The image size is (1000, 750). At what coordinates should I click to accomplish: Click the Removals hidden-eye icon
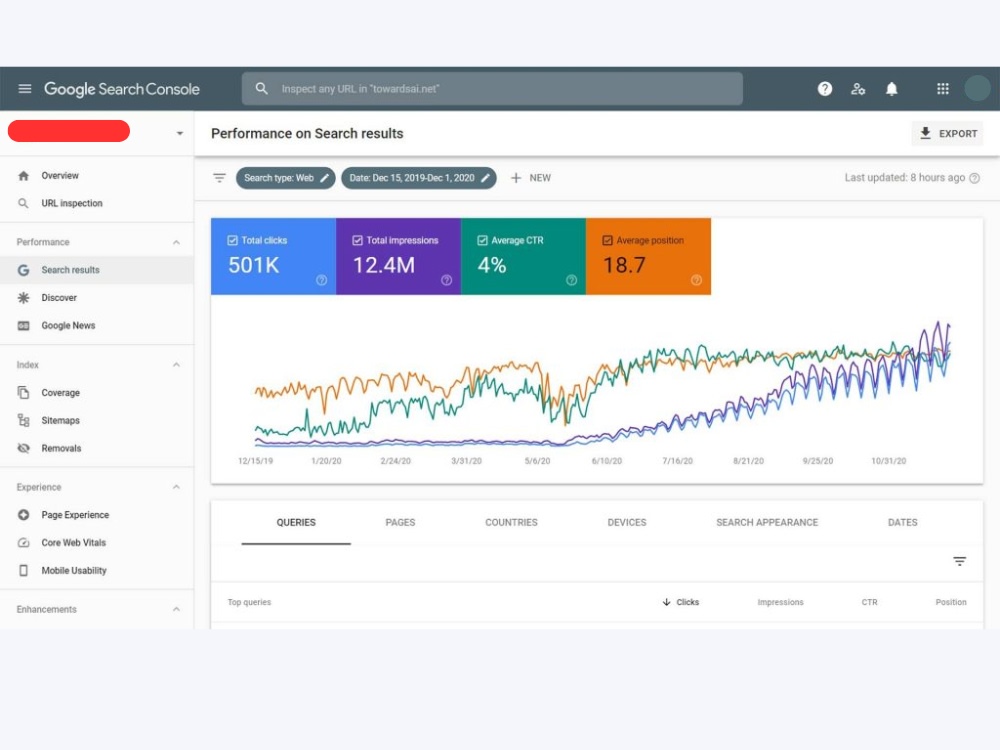tap(24, 448)
